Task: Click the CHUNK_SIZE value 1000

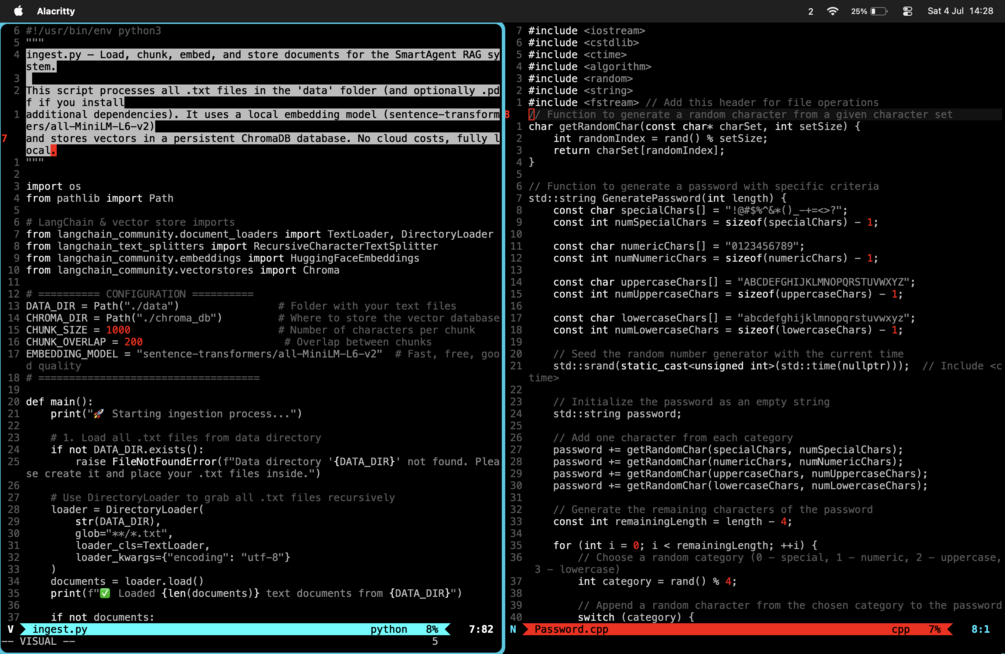Action: pos(118,330)
